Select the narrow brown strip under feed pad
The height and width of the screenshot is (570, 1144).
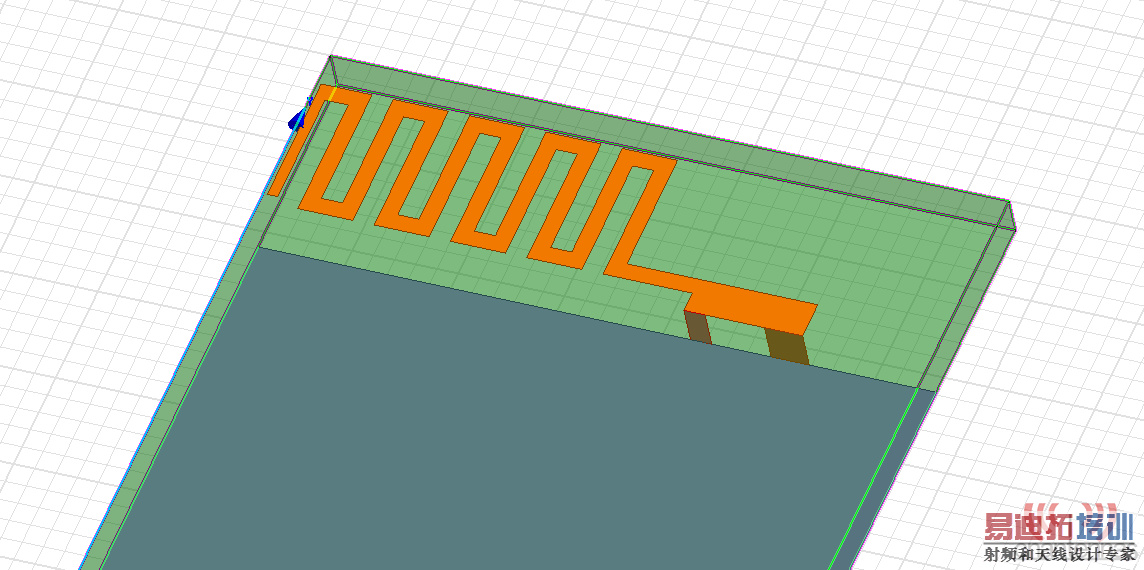tap(698, 326)
